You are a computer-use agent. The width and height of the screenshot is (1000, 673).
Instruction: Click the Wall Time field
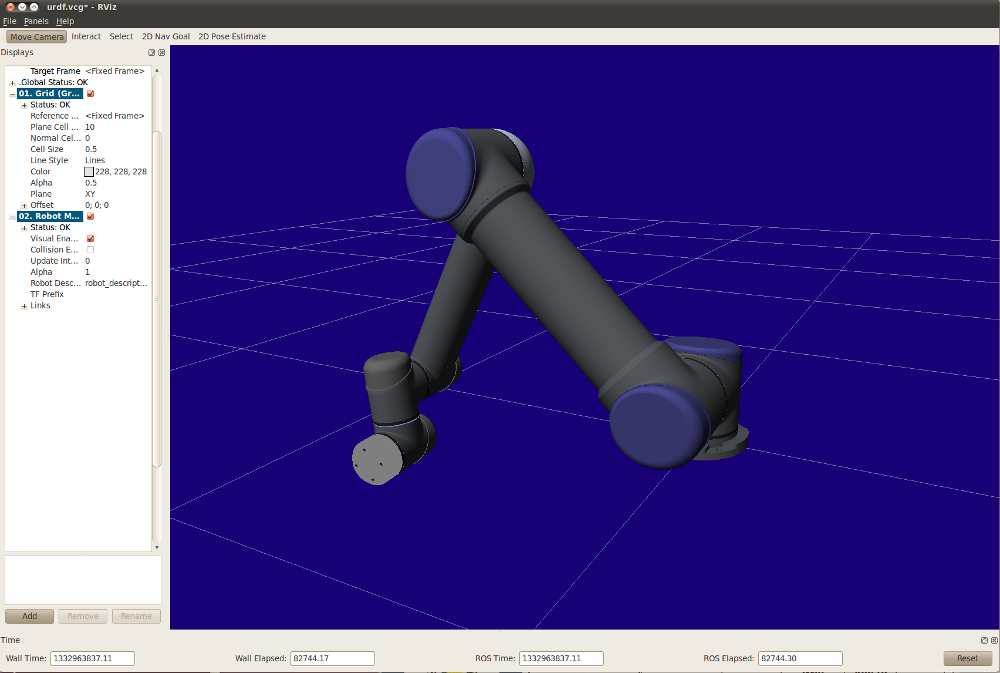tap(92, 658)
